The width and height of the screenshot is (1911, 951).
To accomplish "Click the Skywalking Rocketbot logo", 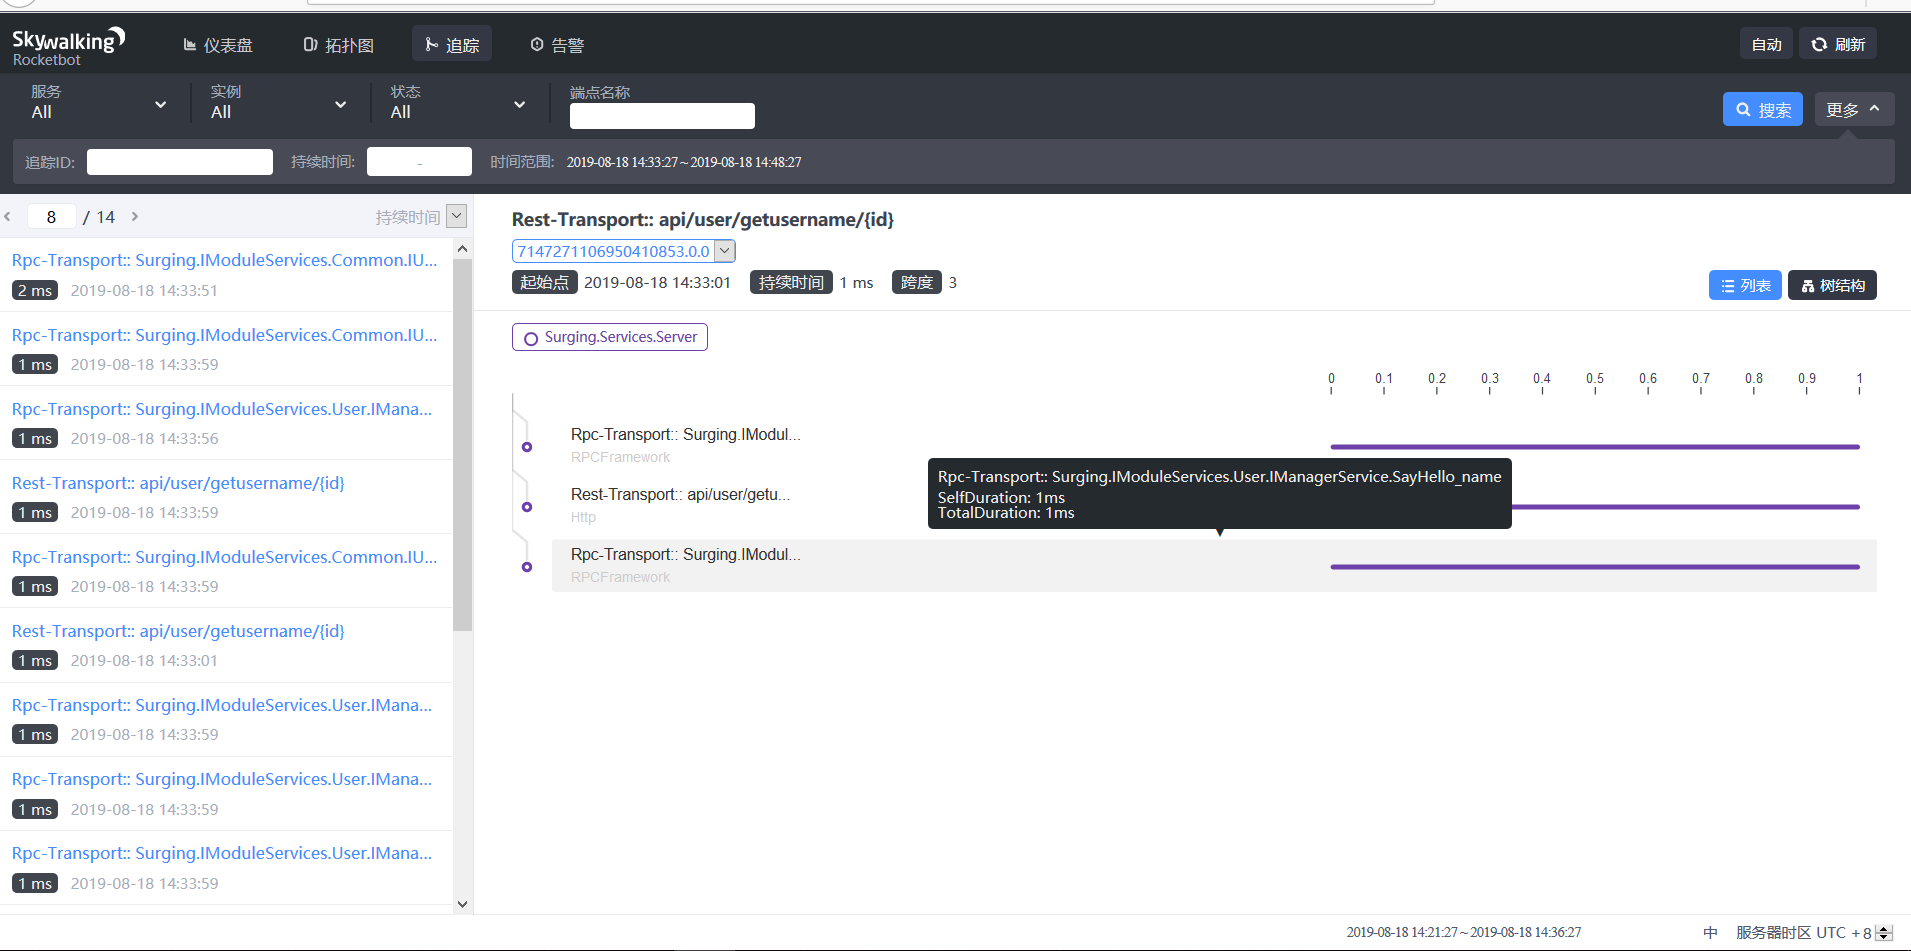I will click(x=68, y=46).
